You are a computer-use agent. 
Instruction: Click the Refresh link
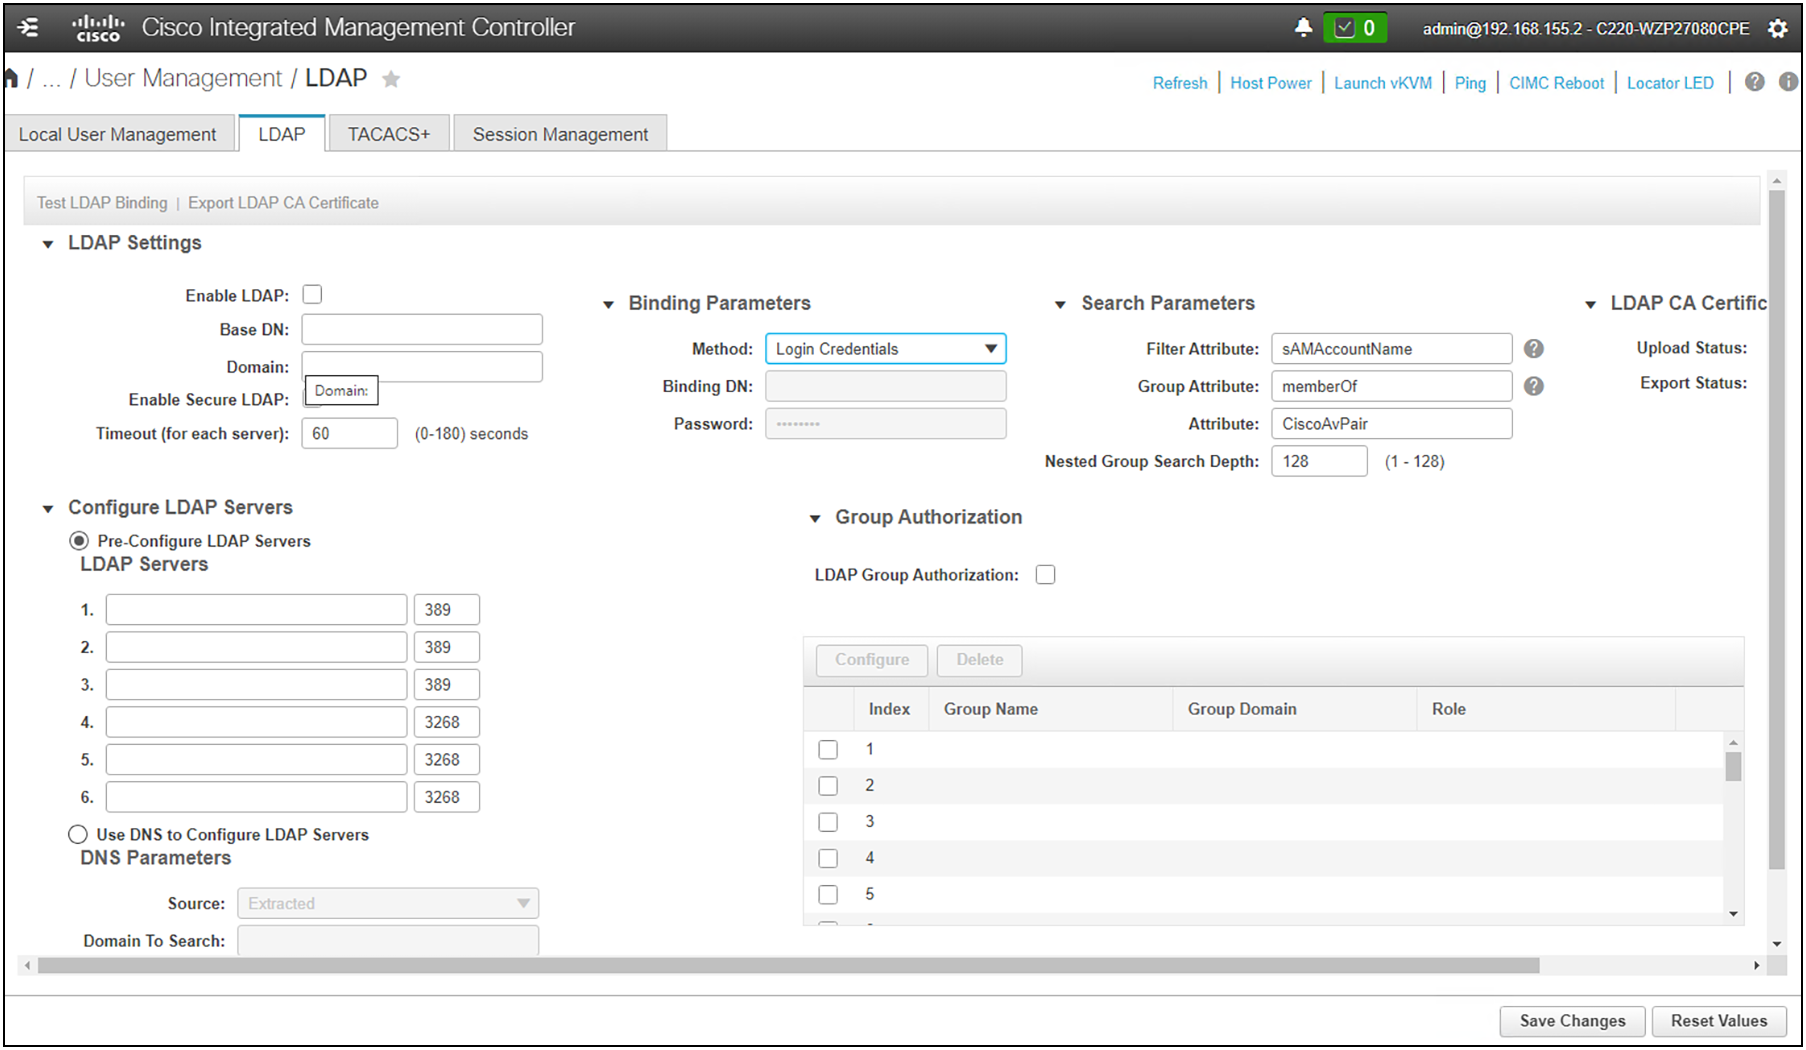(x=1180, y=83)
